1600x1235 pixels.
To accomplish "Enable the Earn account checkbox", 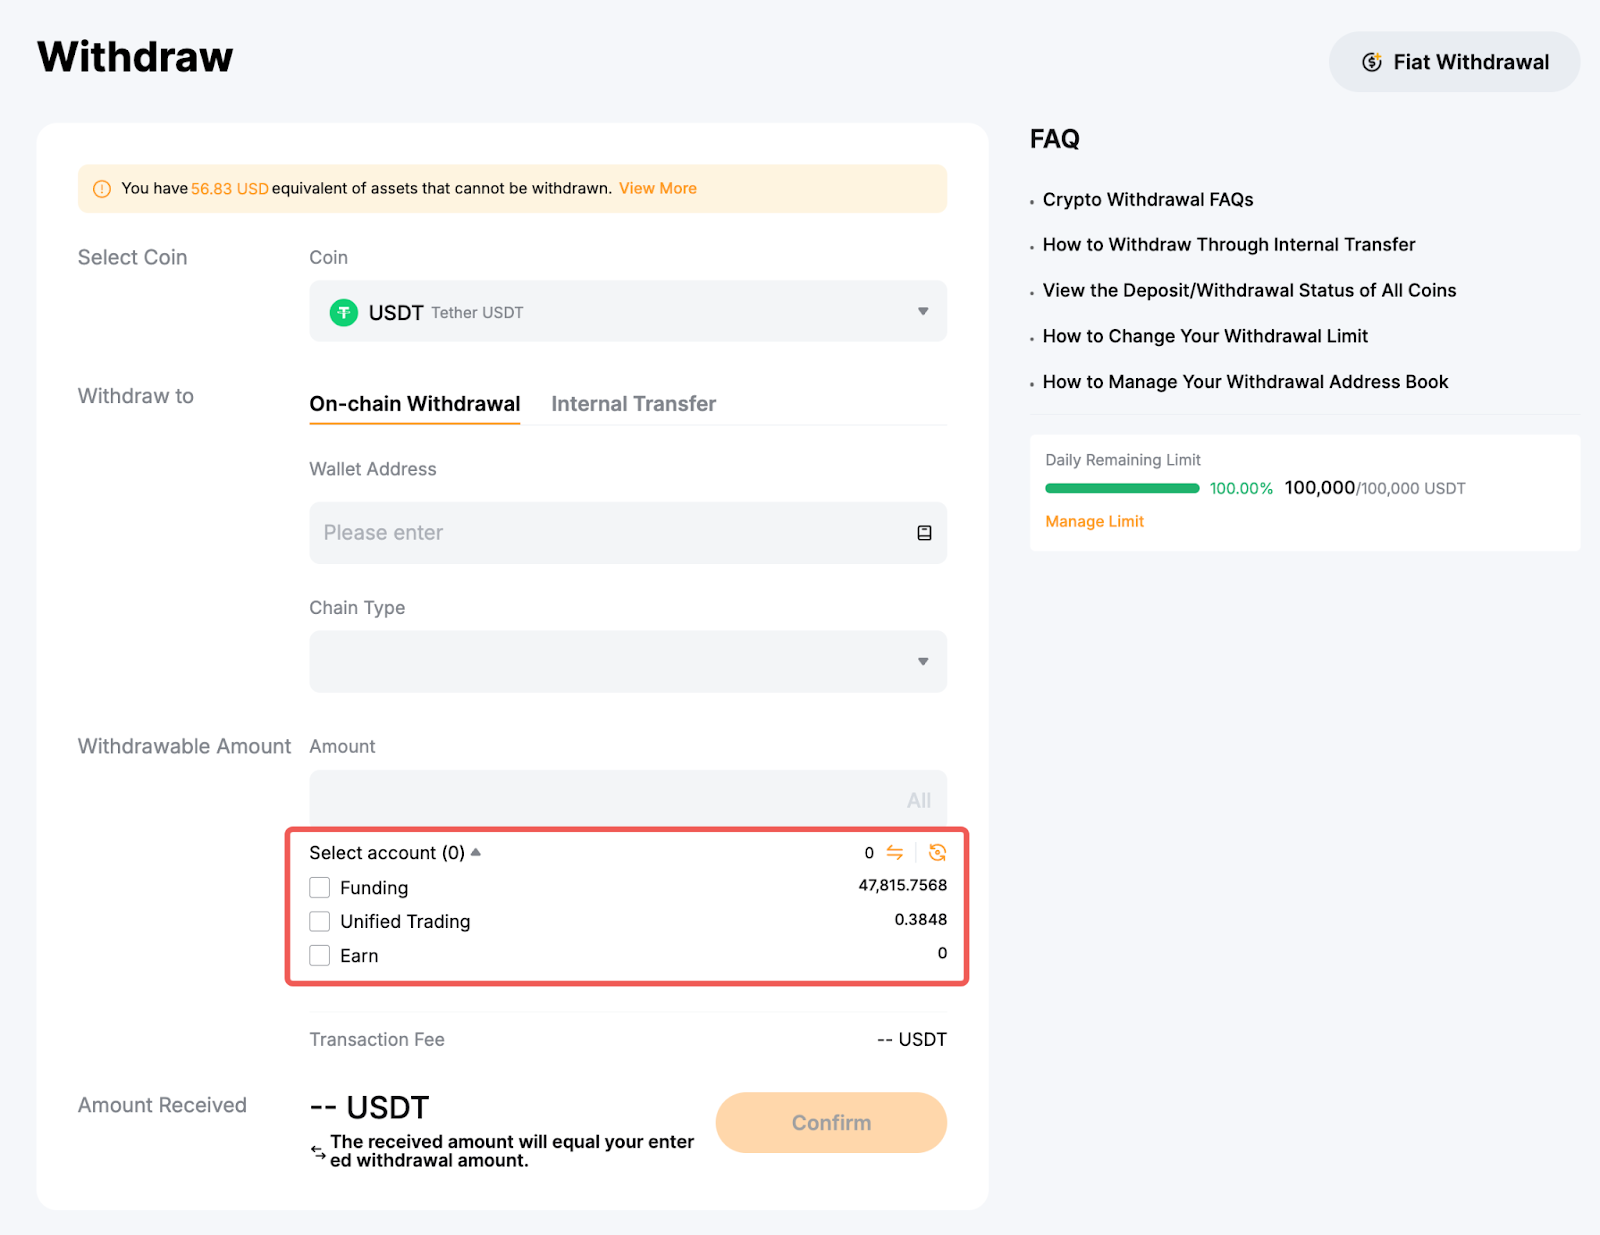I will pyautogui.click(x=320, y=955).
